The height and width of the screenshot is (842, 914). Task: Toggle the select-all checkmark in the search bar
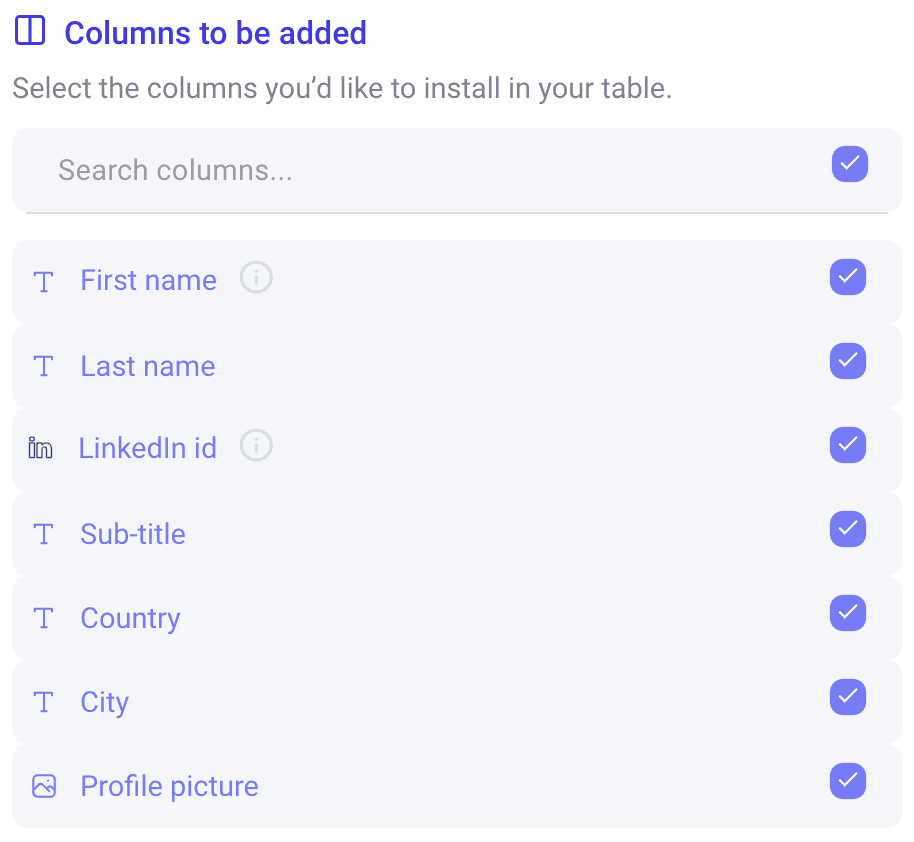point(850,164)
